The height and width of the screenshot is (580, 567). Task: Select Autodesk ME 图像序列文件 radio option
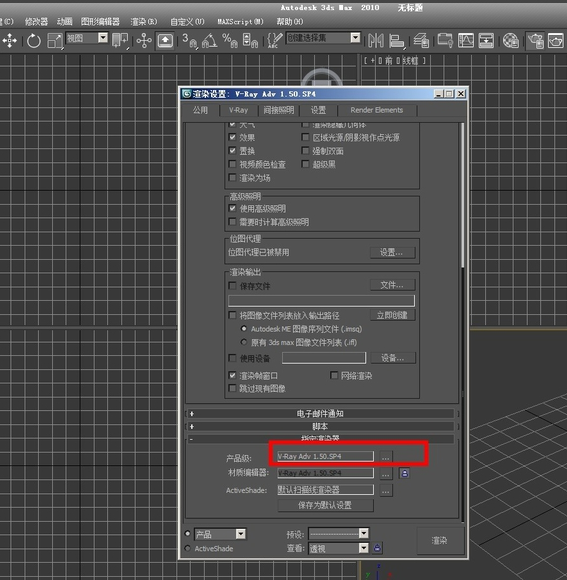pyautogui.click(x=244, y=328)
